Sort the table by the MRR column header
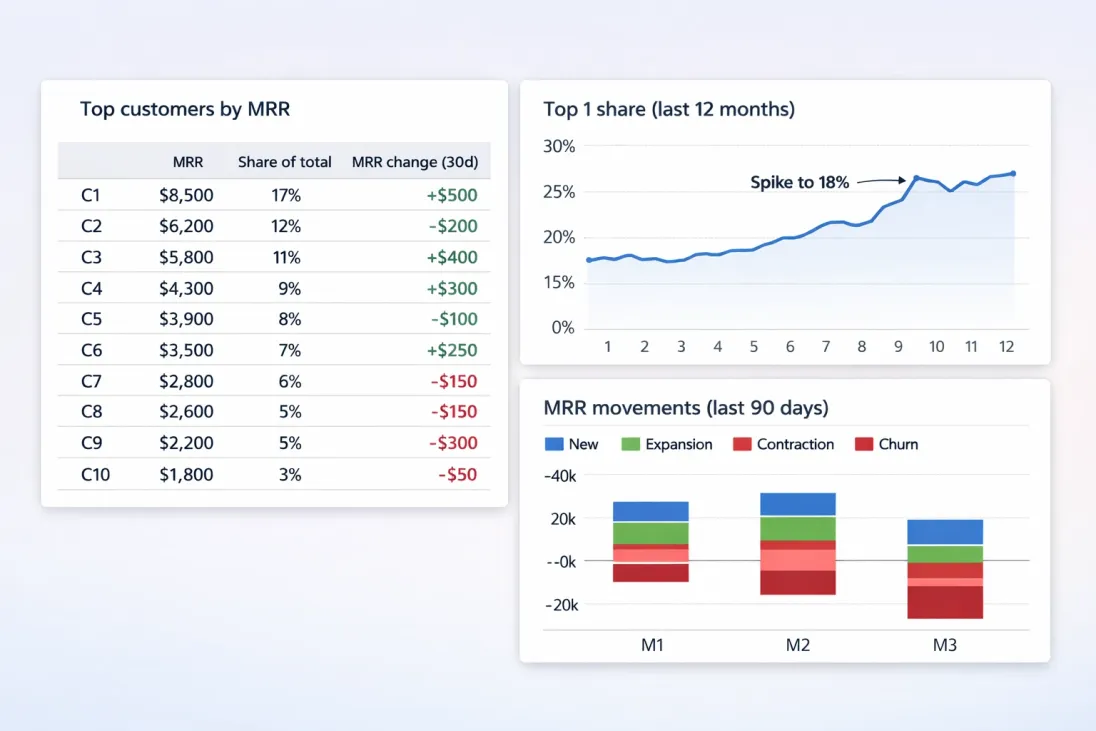Screen dimensions: 1096x731 (188, 161)
